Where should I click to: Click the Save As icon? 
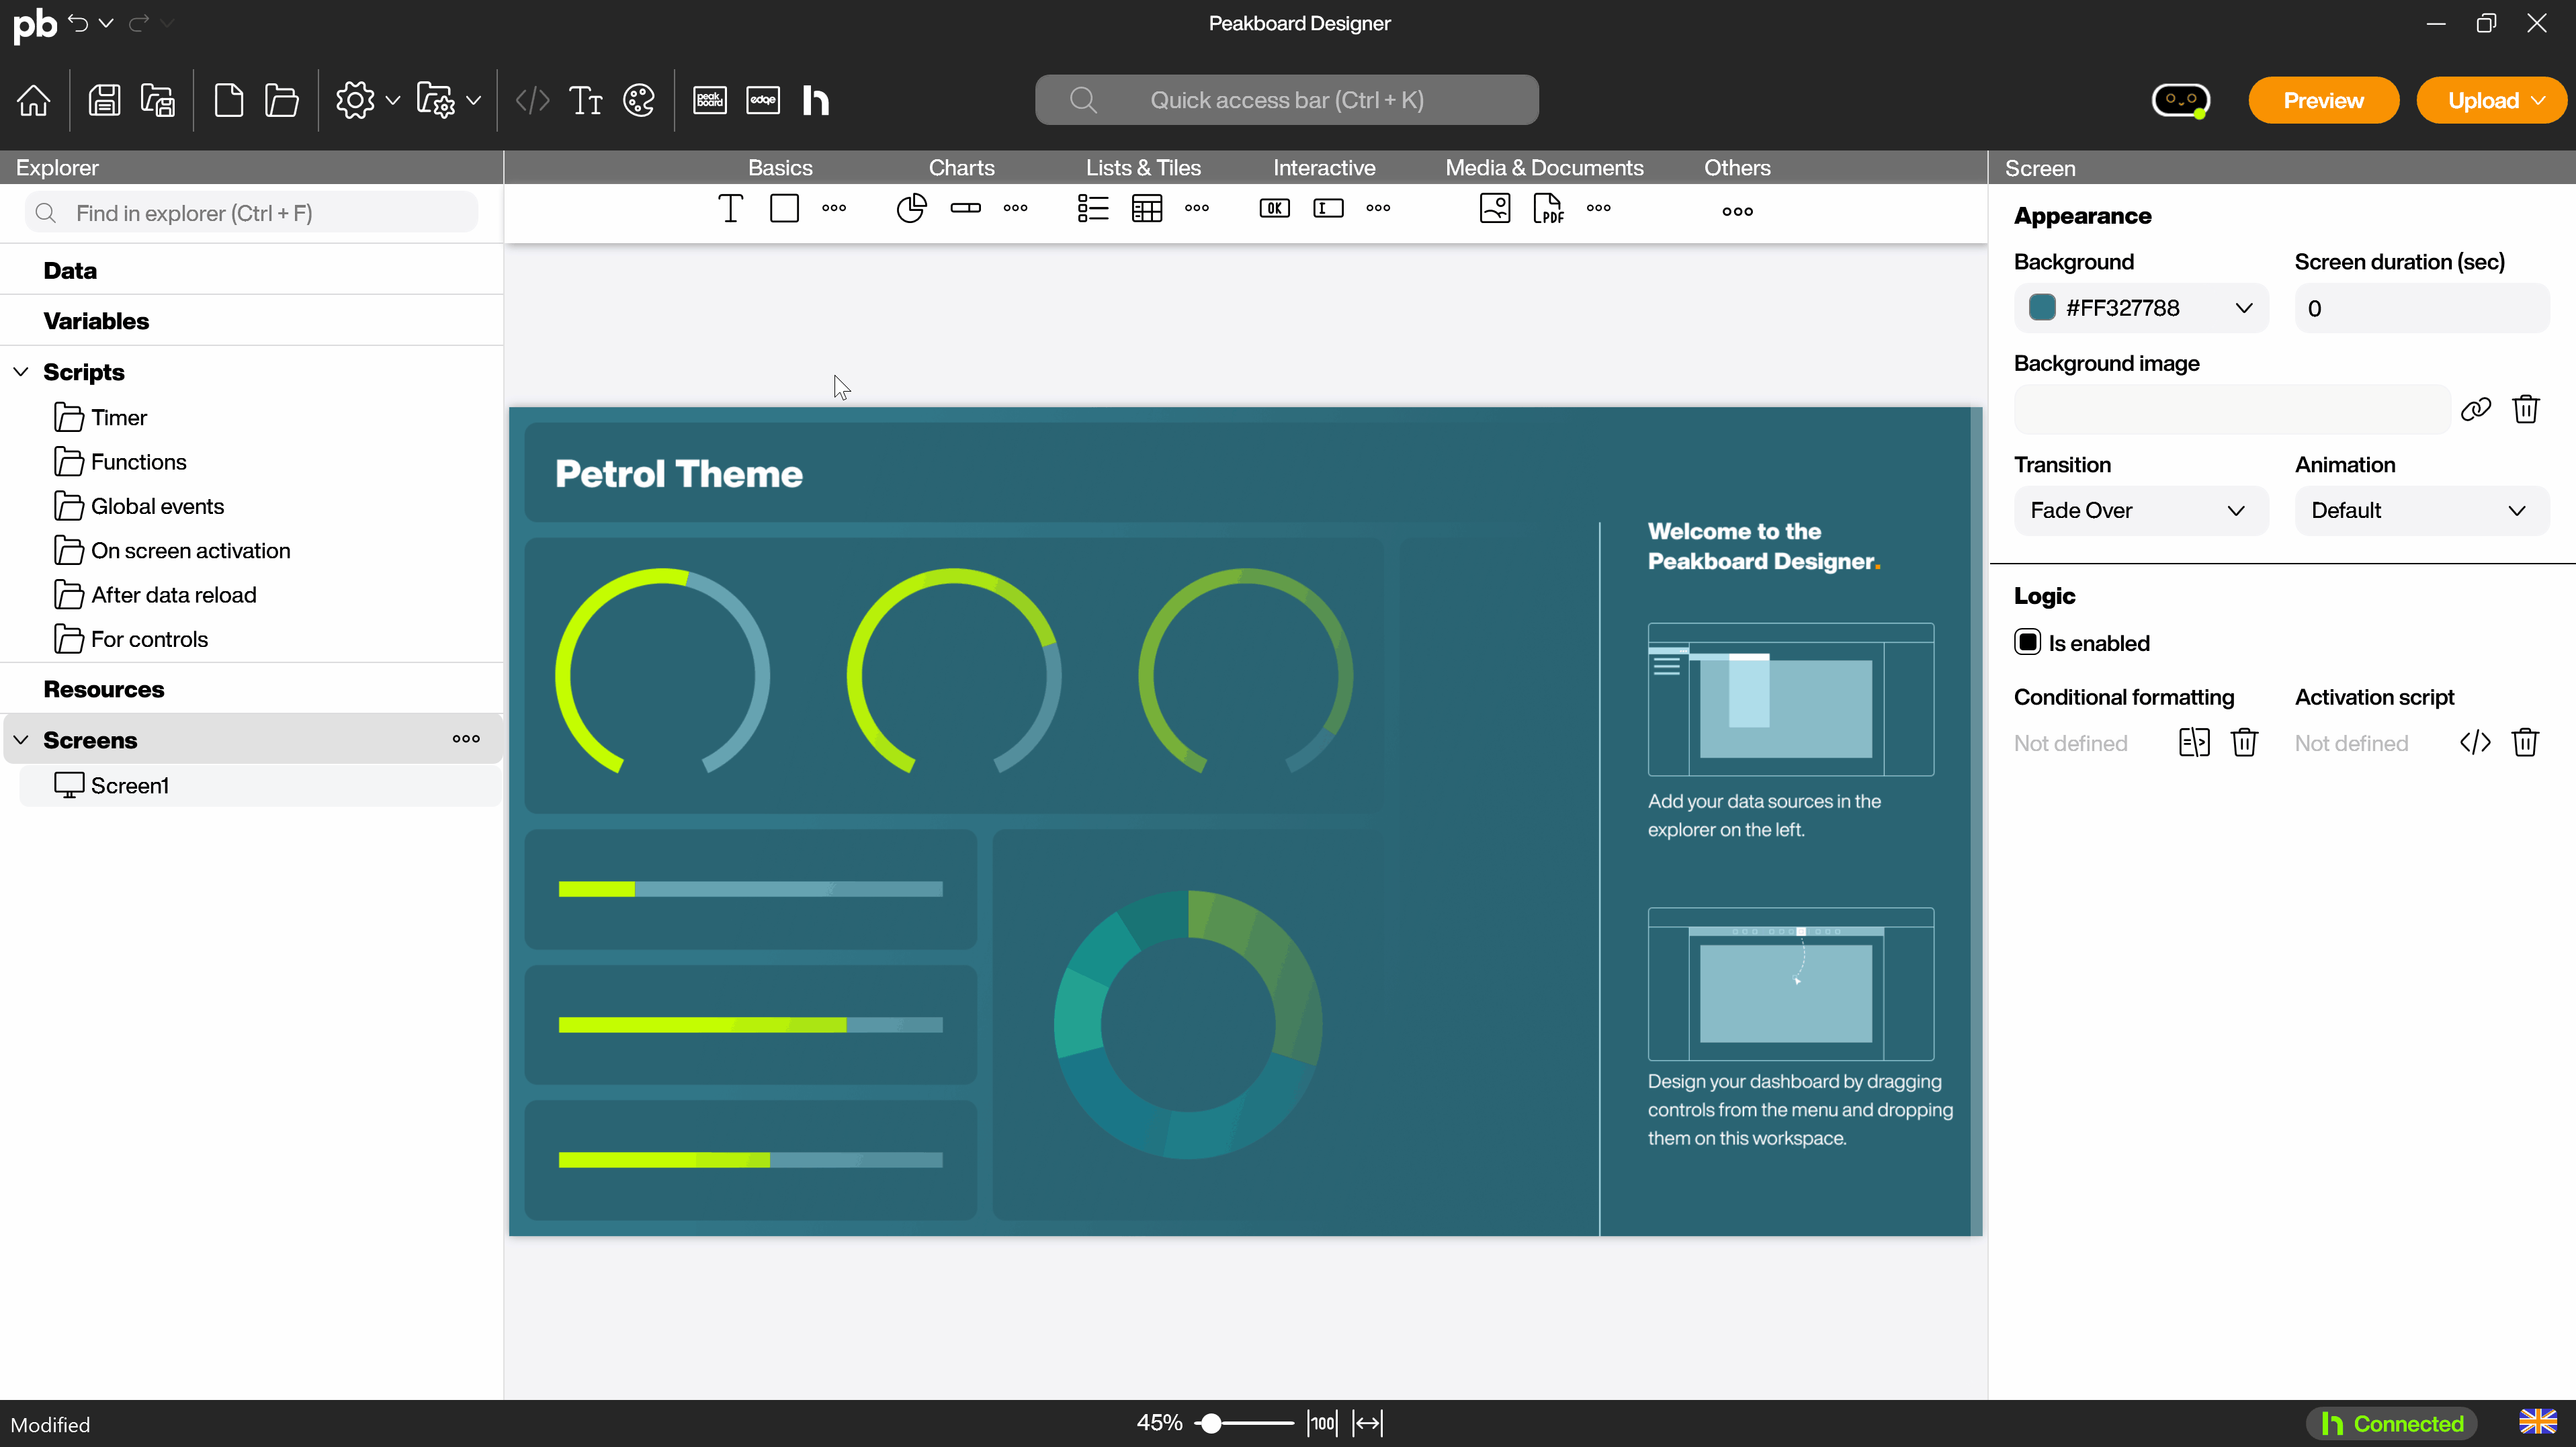click(x=158, y=100)
